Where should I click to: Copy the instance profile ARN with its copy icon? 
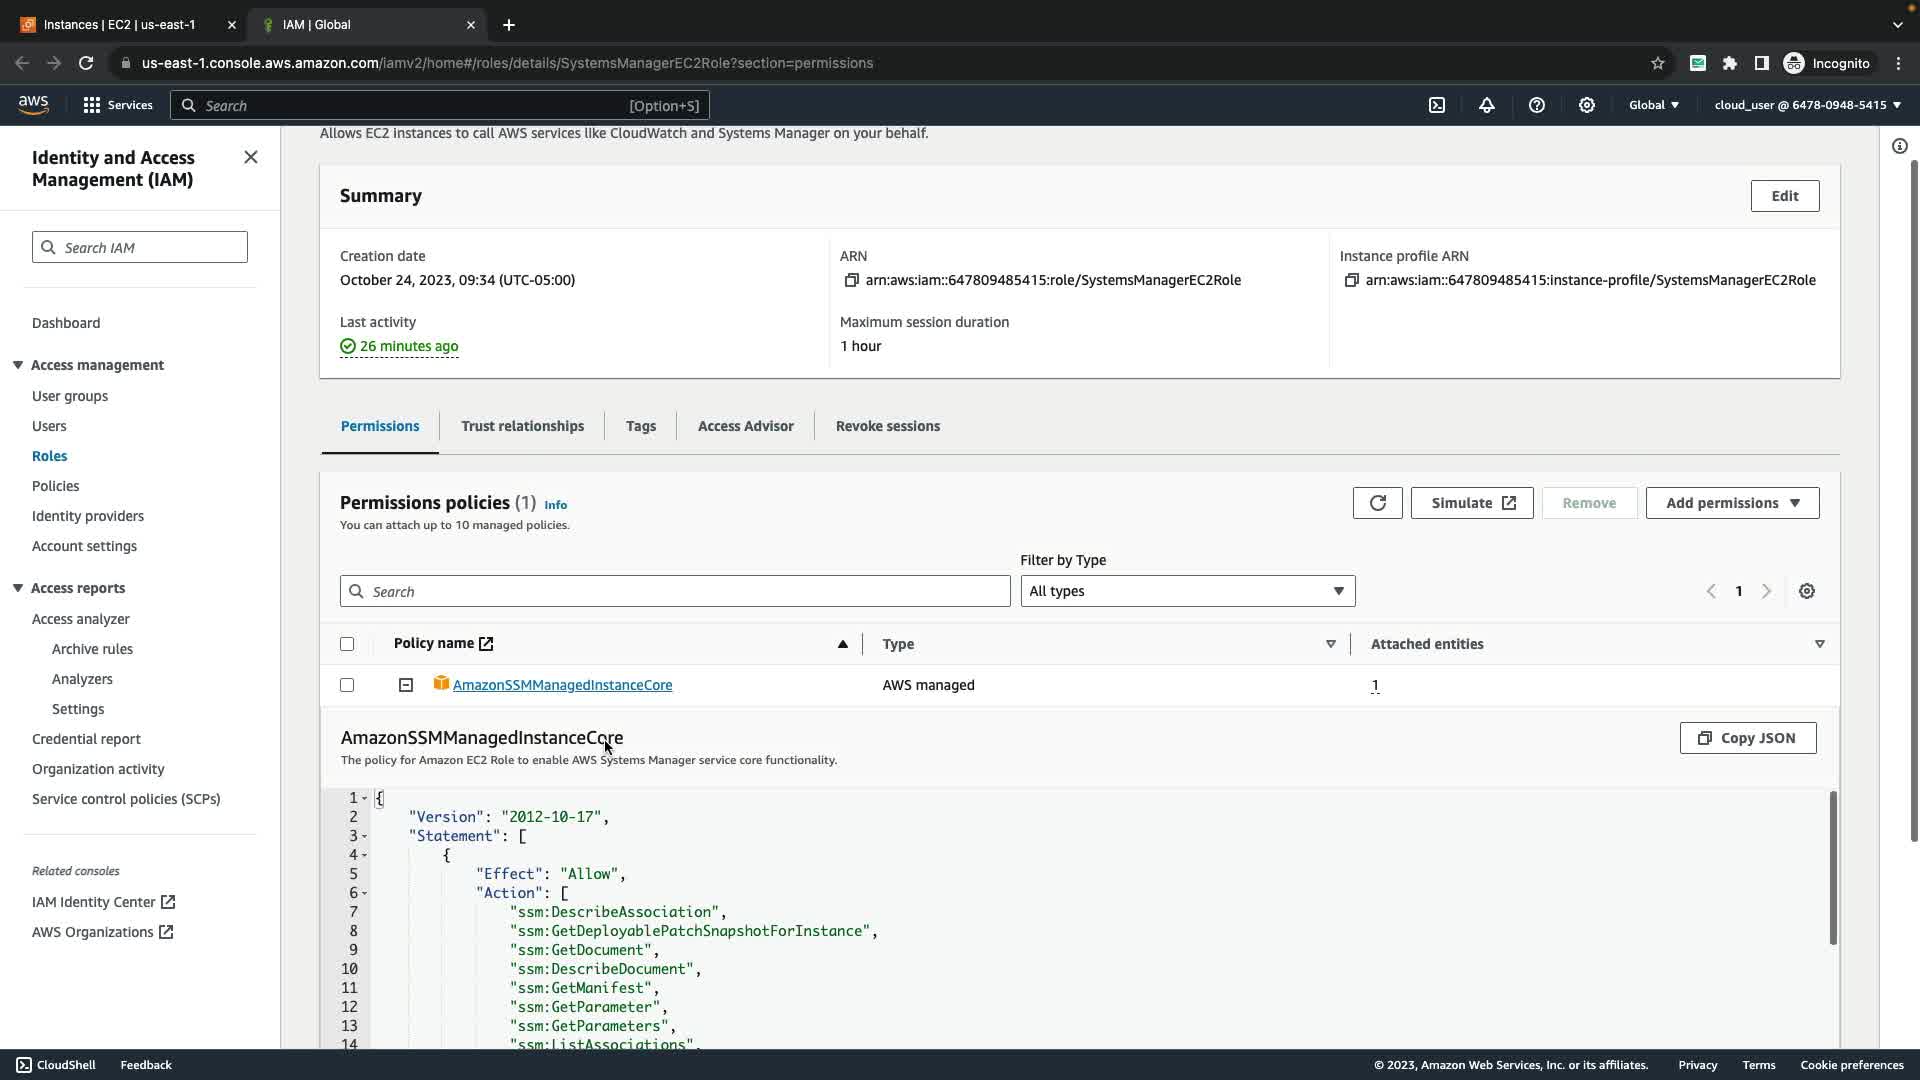1352,281
